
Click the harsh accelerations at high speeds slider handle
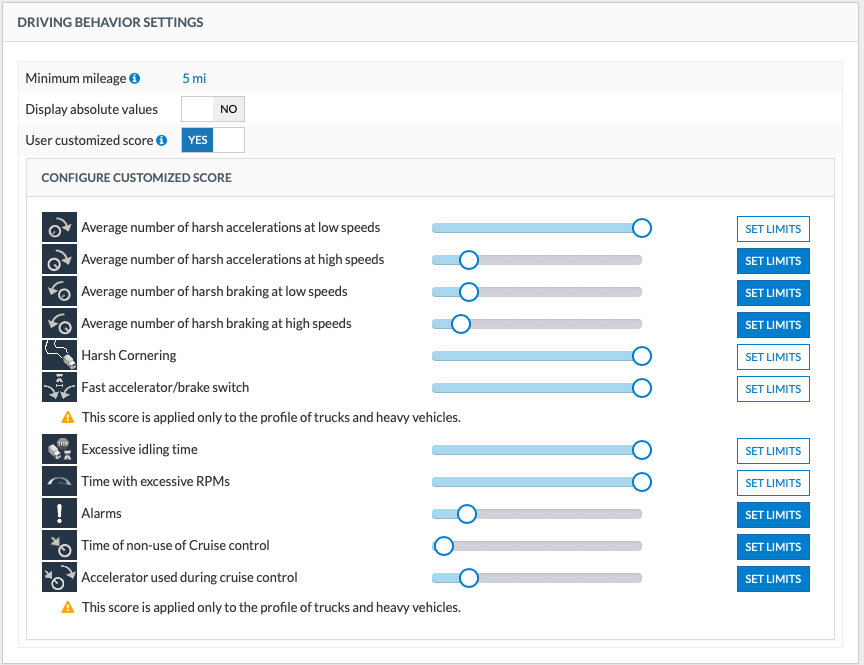pos(468,260)
